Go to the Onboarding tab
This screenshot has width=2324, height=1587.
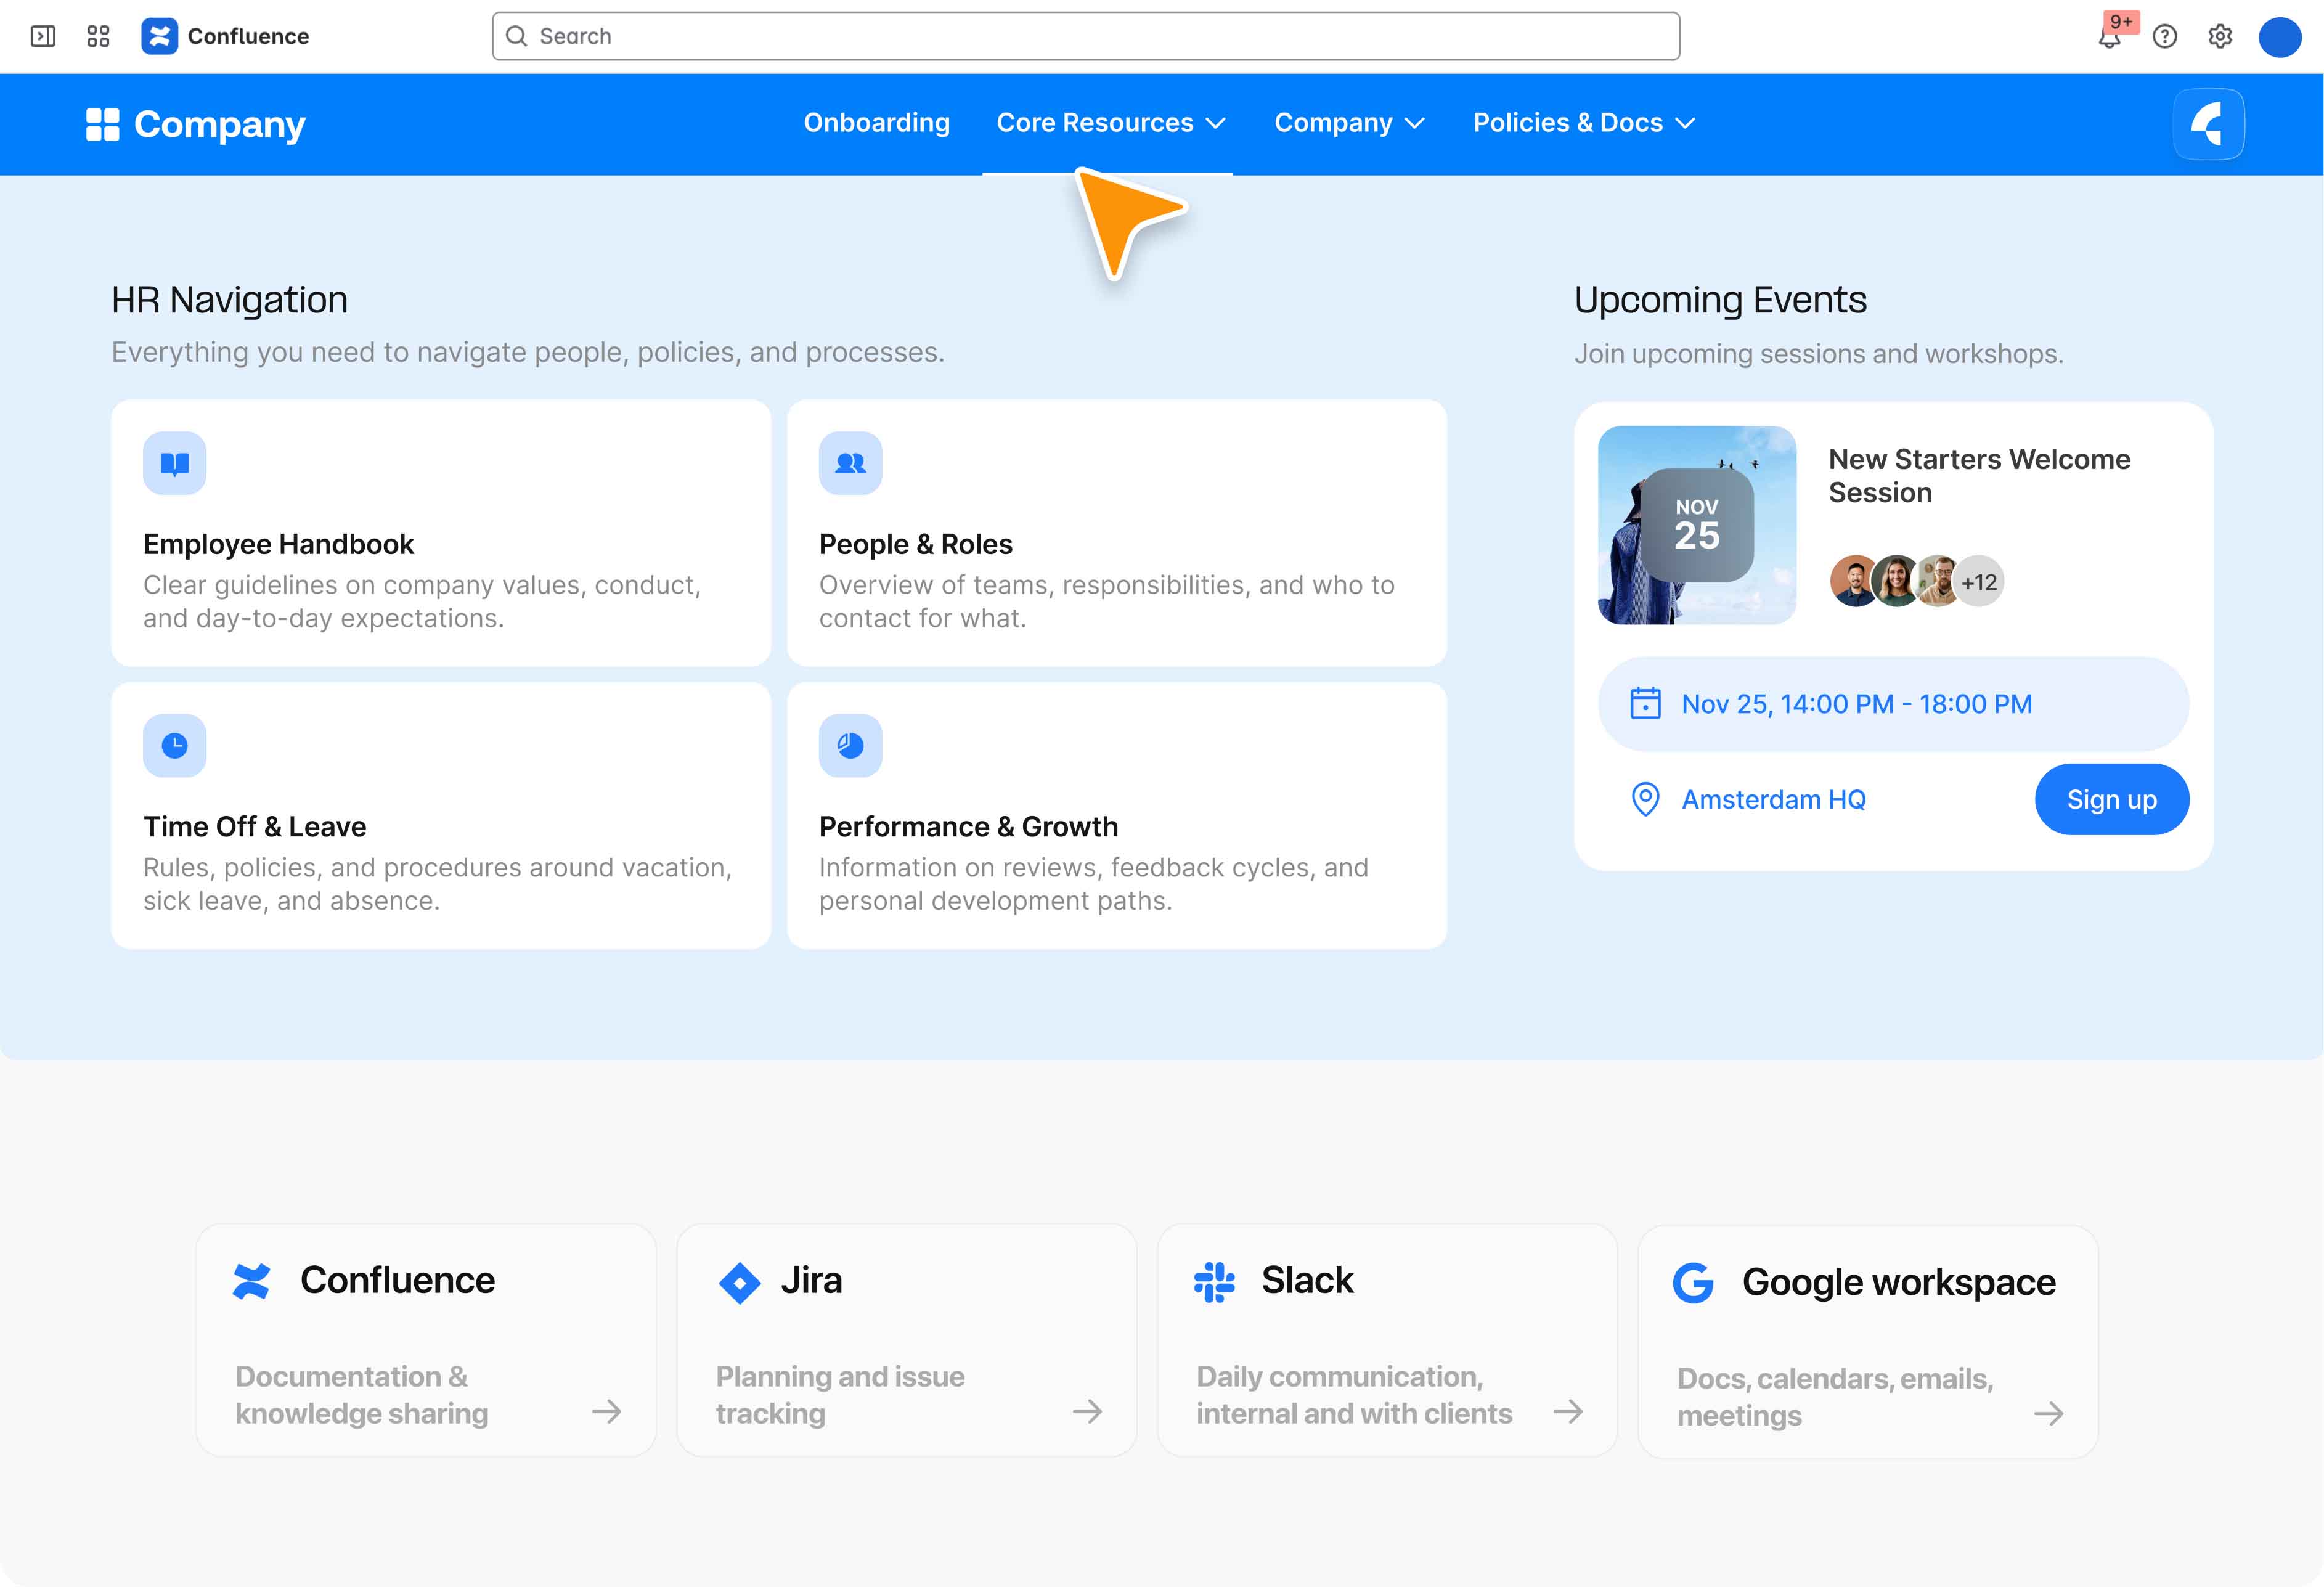coord(876,123)
